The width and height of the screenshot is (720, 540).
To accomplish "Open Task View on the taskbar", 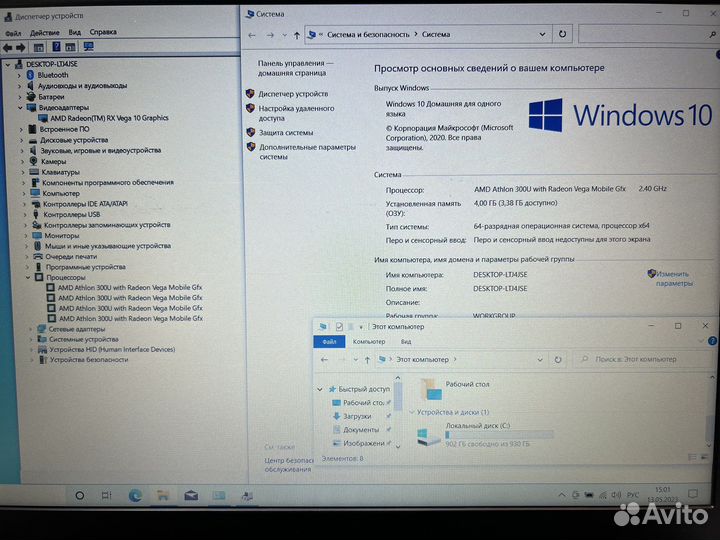I will tap(107, 495).
